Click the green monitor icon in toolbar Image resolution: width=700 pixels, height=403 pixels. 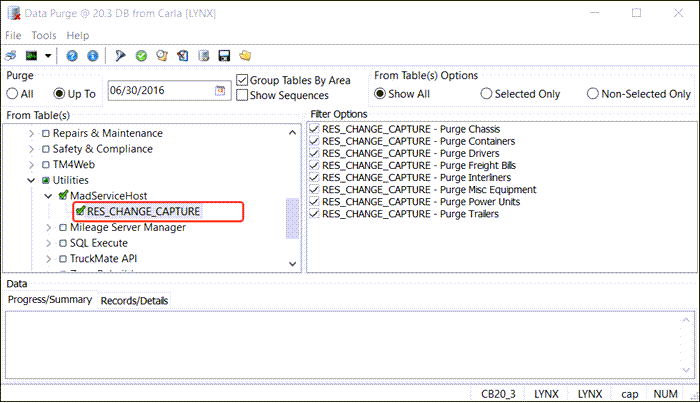coord(31,55)
